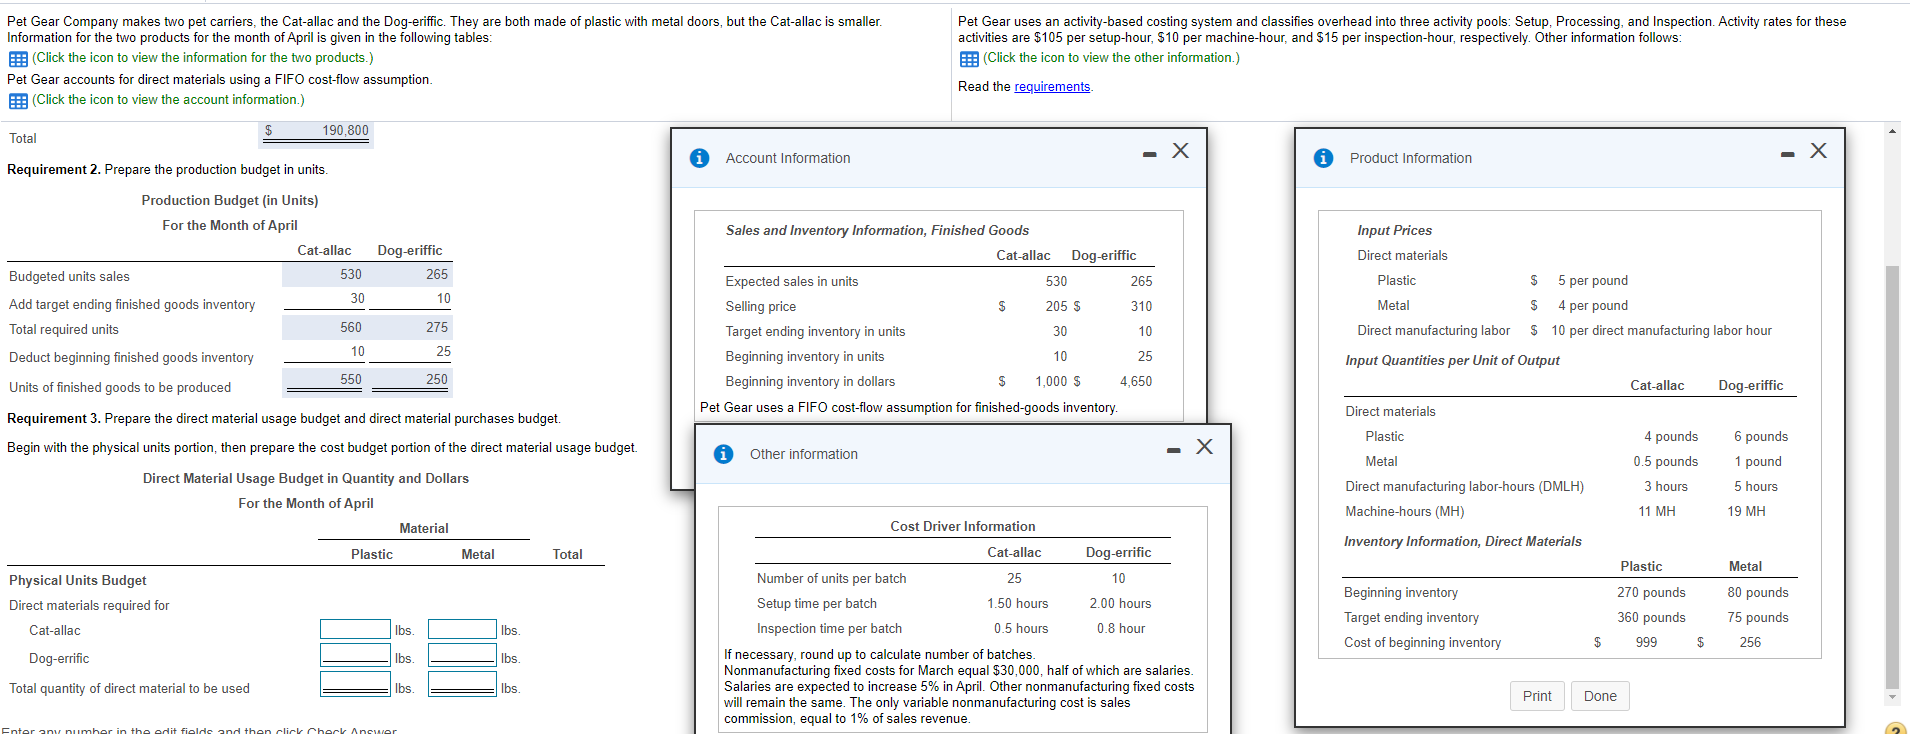1910x734 pixels.
Task: Click 'Input Quantities per Unit of Output' heading
Action: point(1452,361)
